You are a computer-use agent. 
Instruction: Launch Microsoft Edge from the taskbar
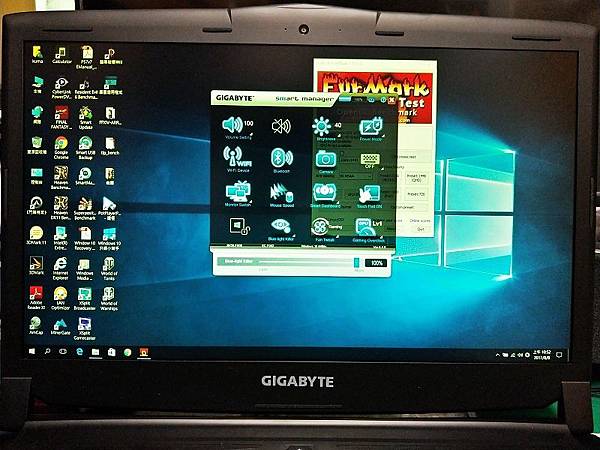coord(79,352)
